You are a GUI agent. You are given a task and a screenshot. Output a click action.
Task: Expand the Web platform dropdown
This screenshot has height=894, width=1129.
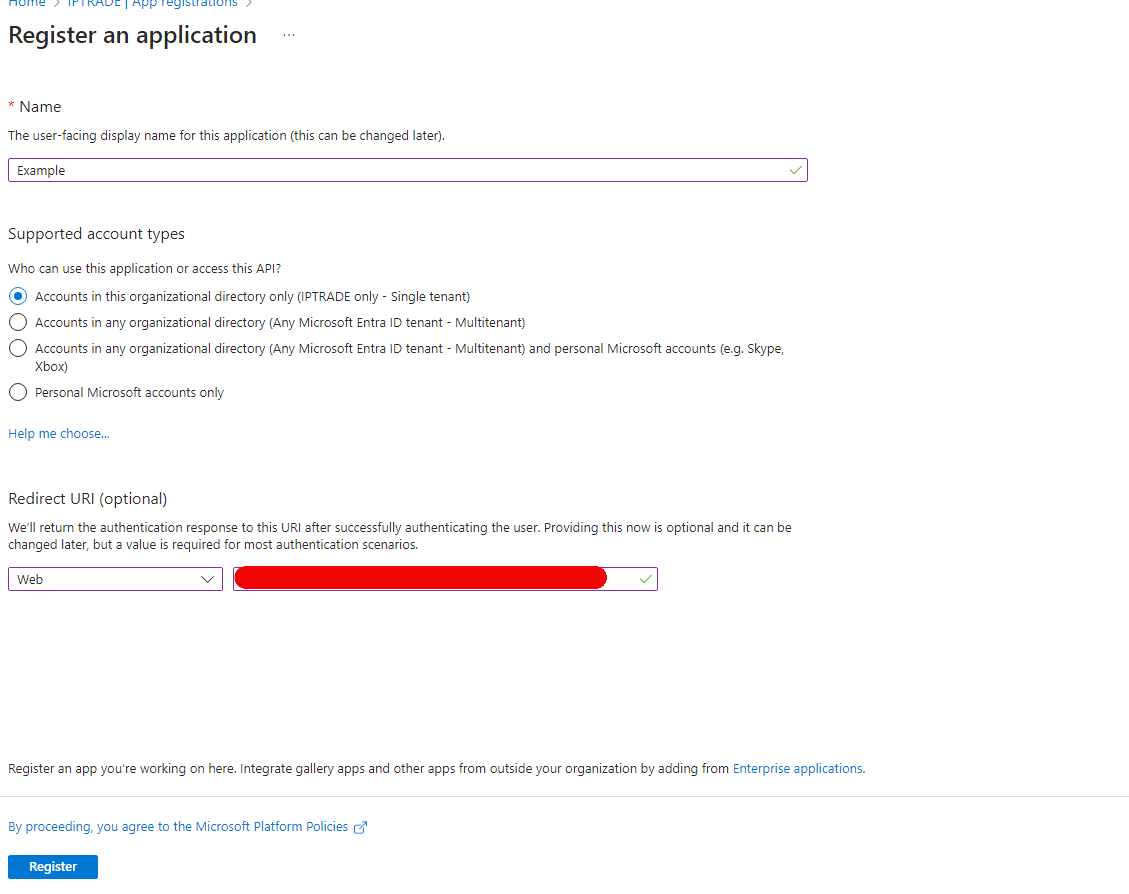point(115,579)
